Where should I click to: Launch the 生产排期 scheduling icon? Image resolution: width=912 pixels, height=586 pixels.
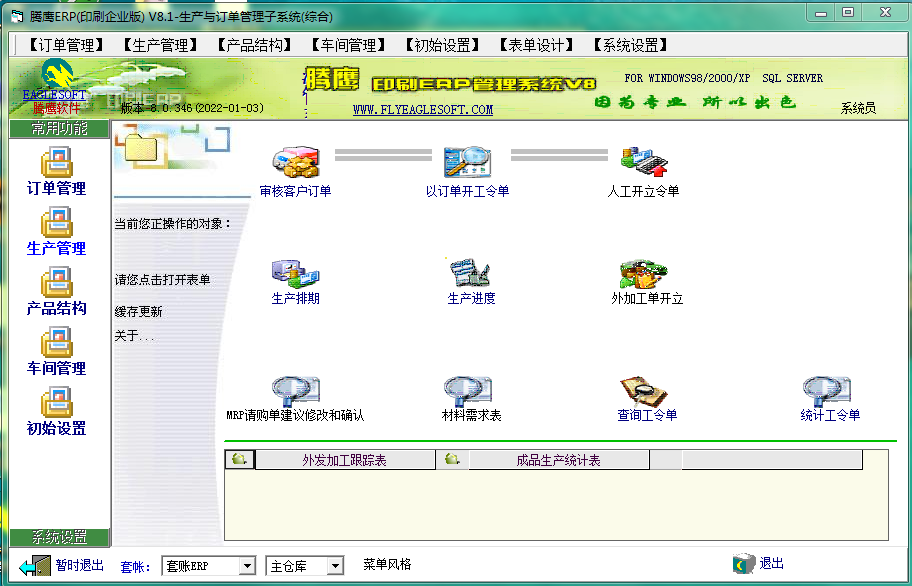[295, 273]
